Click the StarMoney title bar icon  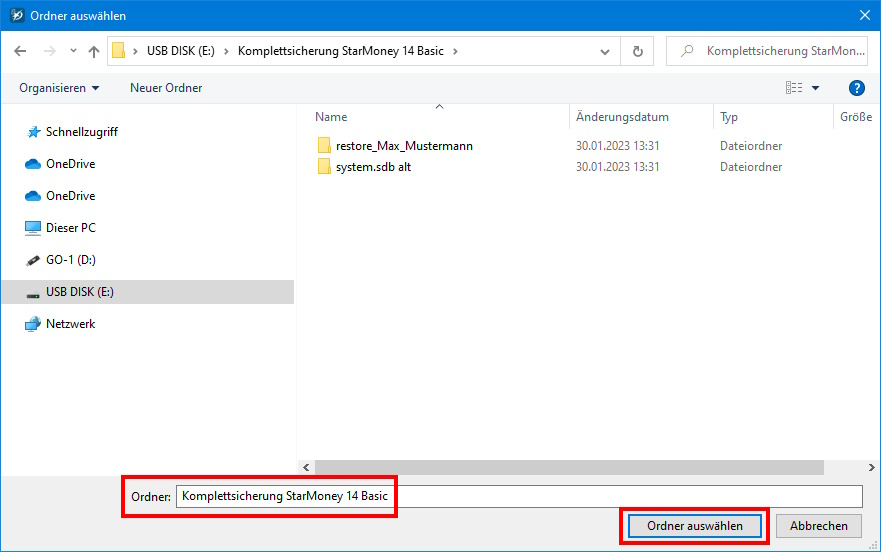click(17, 15)
